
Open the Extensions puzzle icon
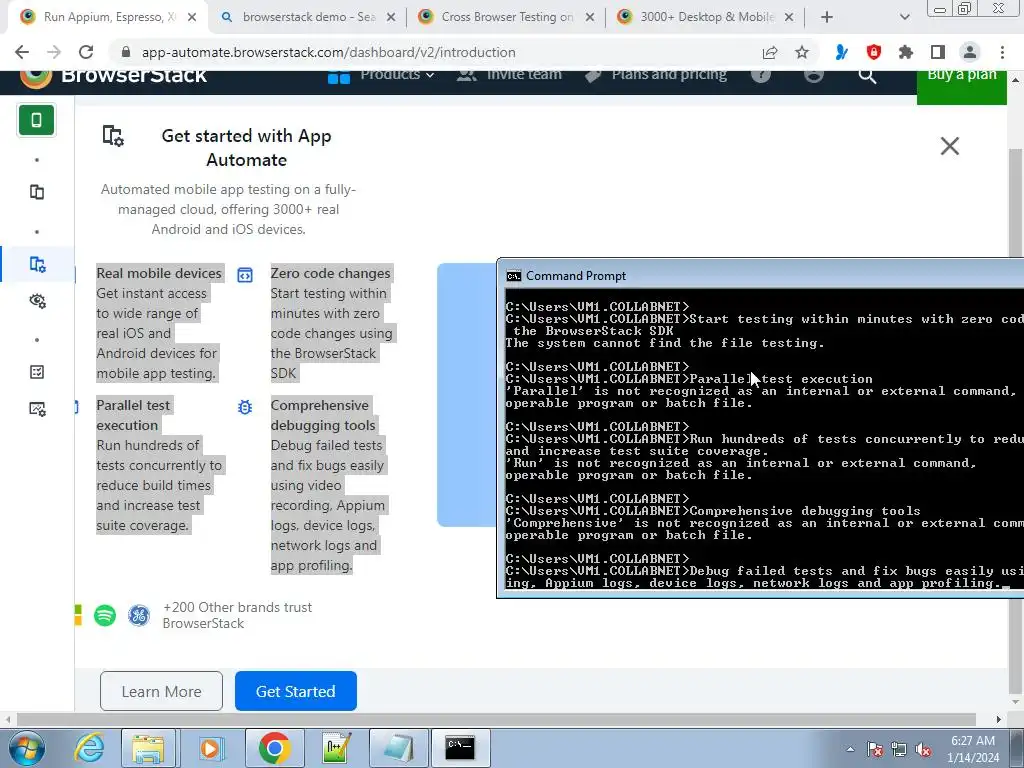[906, 52]
